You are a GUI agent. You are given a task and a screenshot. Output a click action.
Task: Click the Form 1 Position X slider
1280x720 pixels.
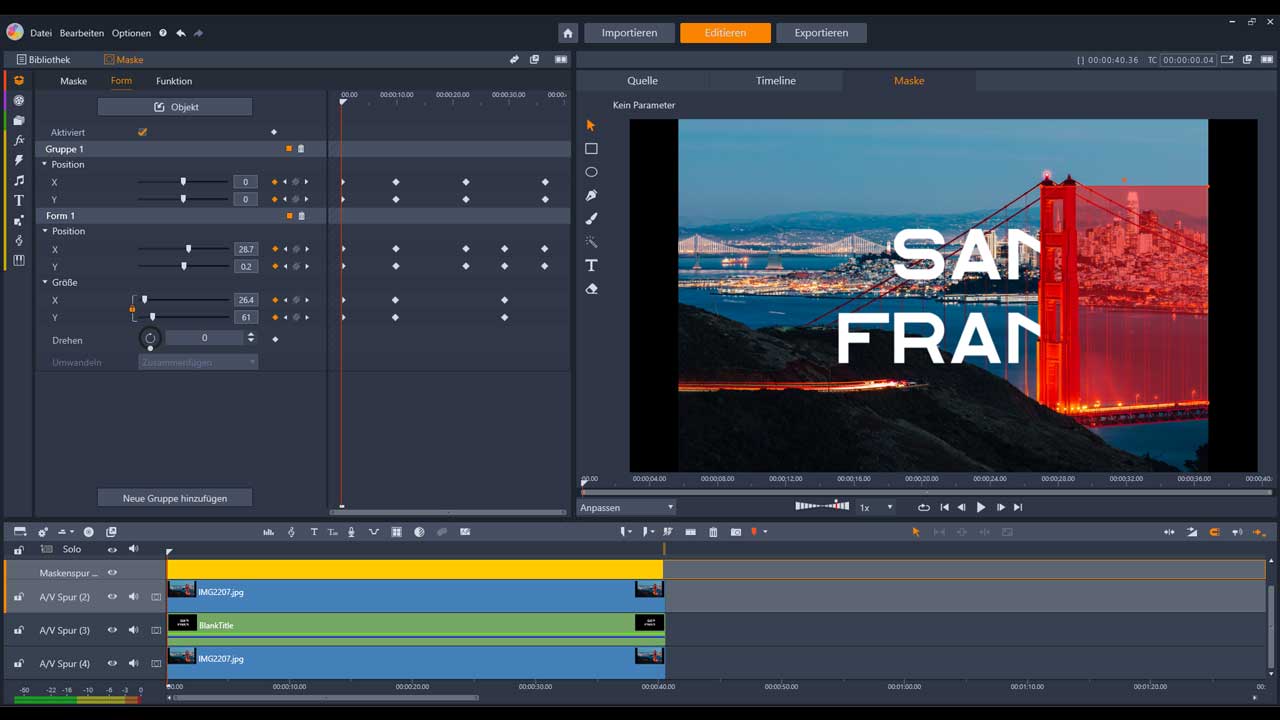tap(184, 249)
